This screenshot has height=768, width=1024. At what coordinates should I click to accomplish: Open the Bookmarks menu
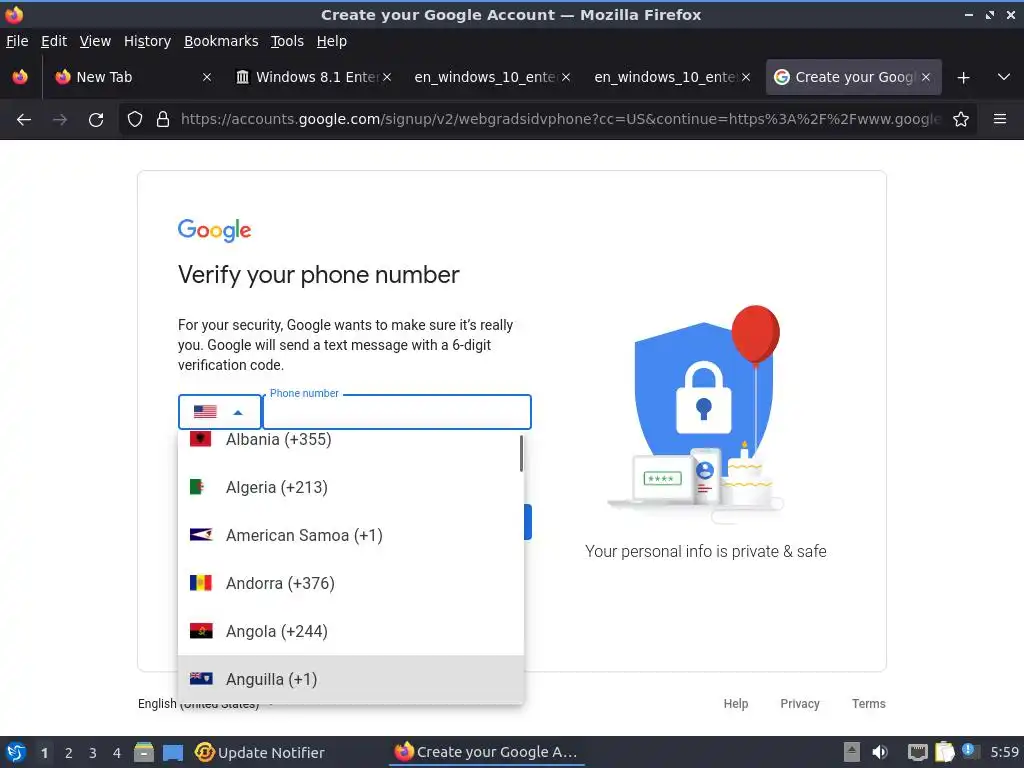coord(221,41)
